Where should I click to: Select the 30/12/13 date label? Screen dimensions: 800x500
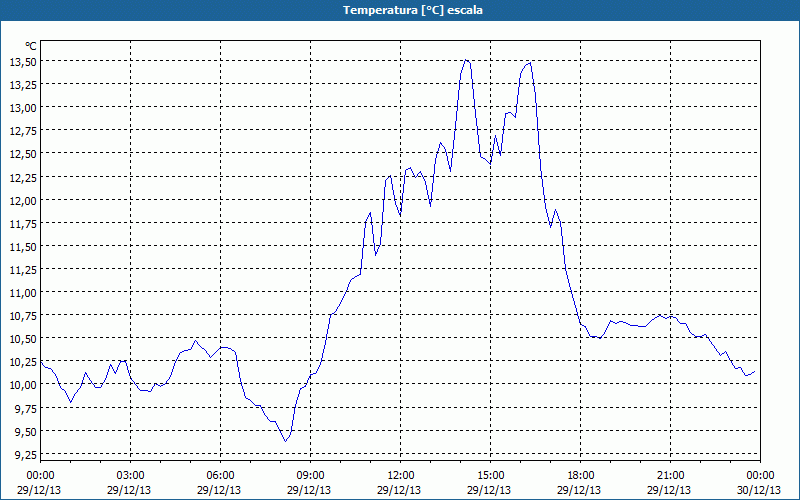coord(759,490)
